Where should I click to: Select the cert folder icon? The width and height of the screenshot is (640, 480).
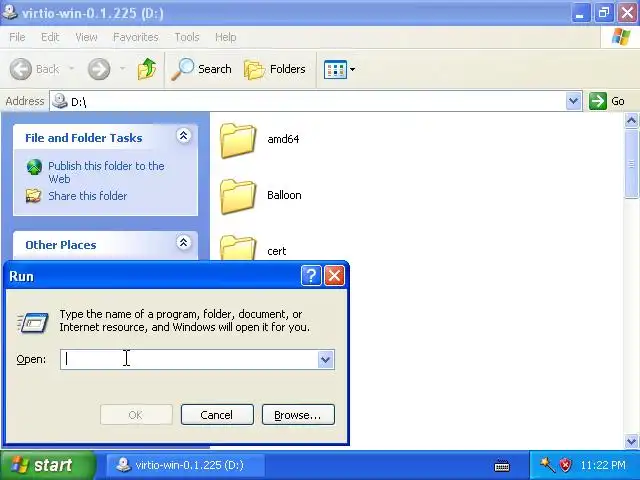point(238,248)
